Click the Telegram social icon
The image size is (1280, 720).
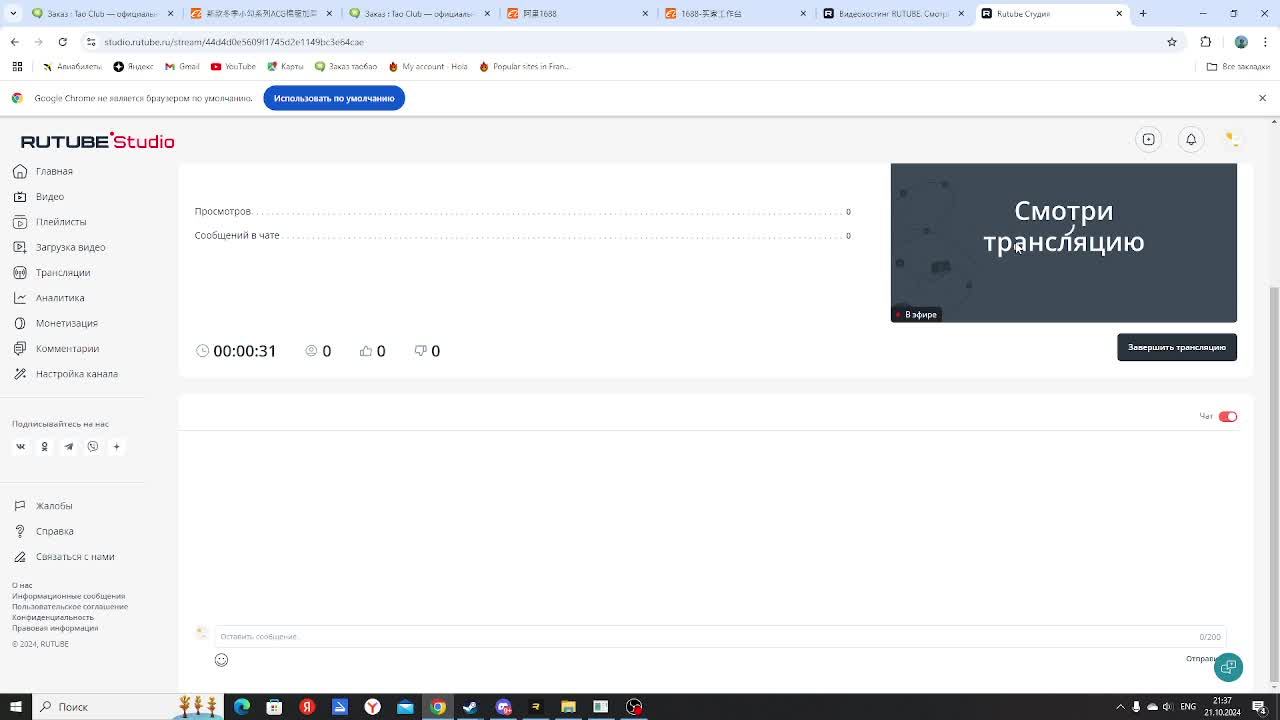[x=68, y=446]
